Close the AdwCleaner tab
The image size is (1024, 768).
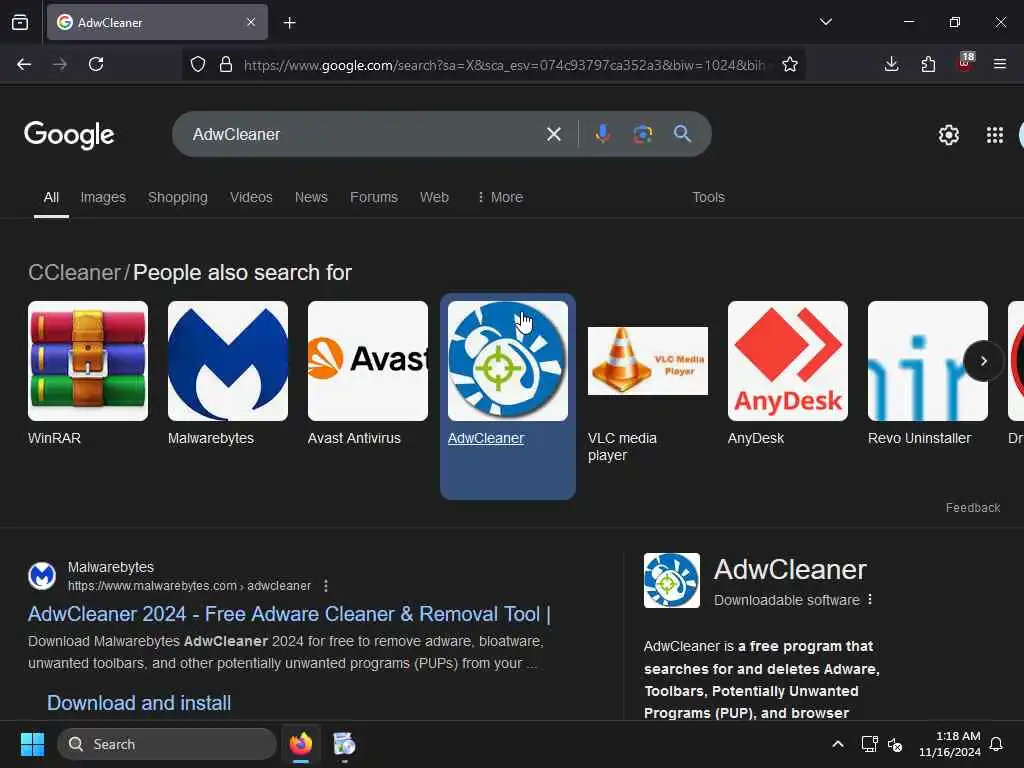251,22
